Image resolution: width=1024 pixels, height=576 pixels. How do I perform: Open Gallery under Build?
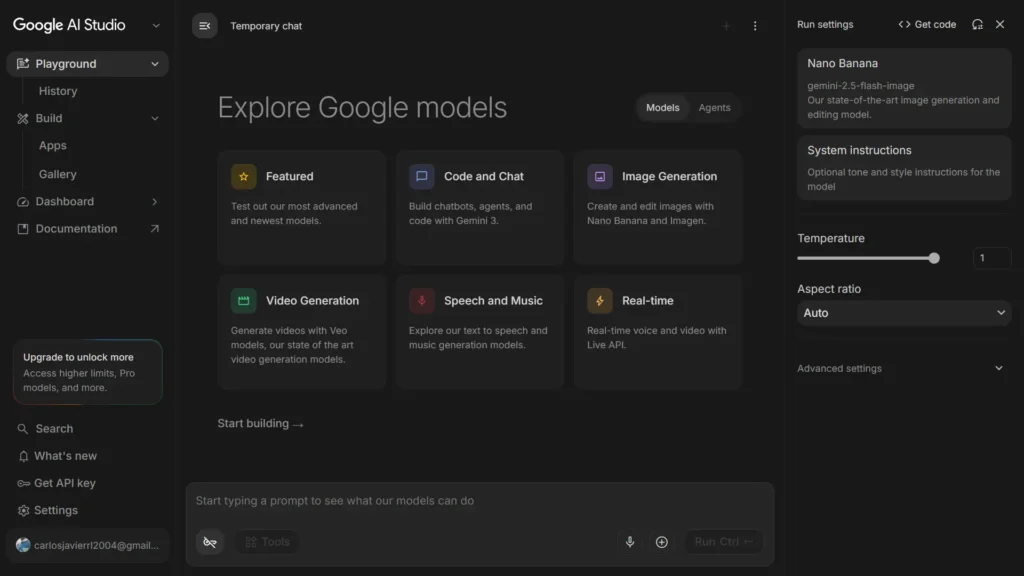tap(57, 174)
